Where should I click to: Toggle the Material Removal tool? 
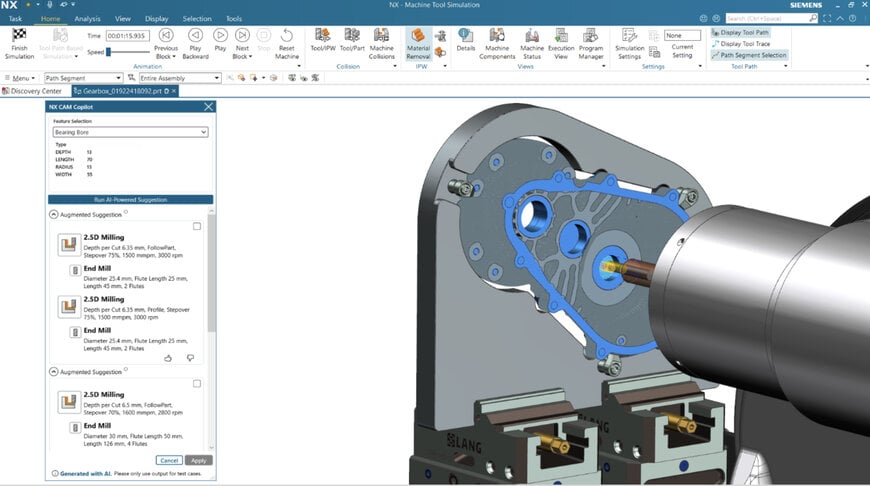418,37
